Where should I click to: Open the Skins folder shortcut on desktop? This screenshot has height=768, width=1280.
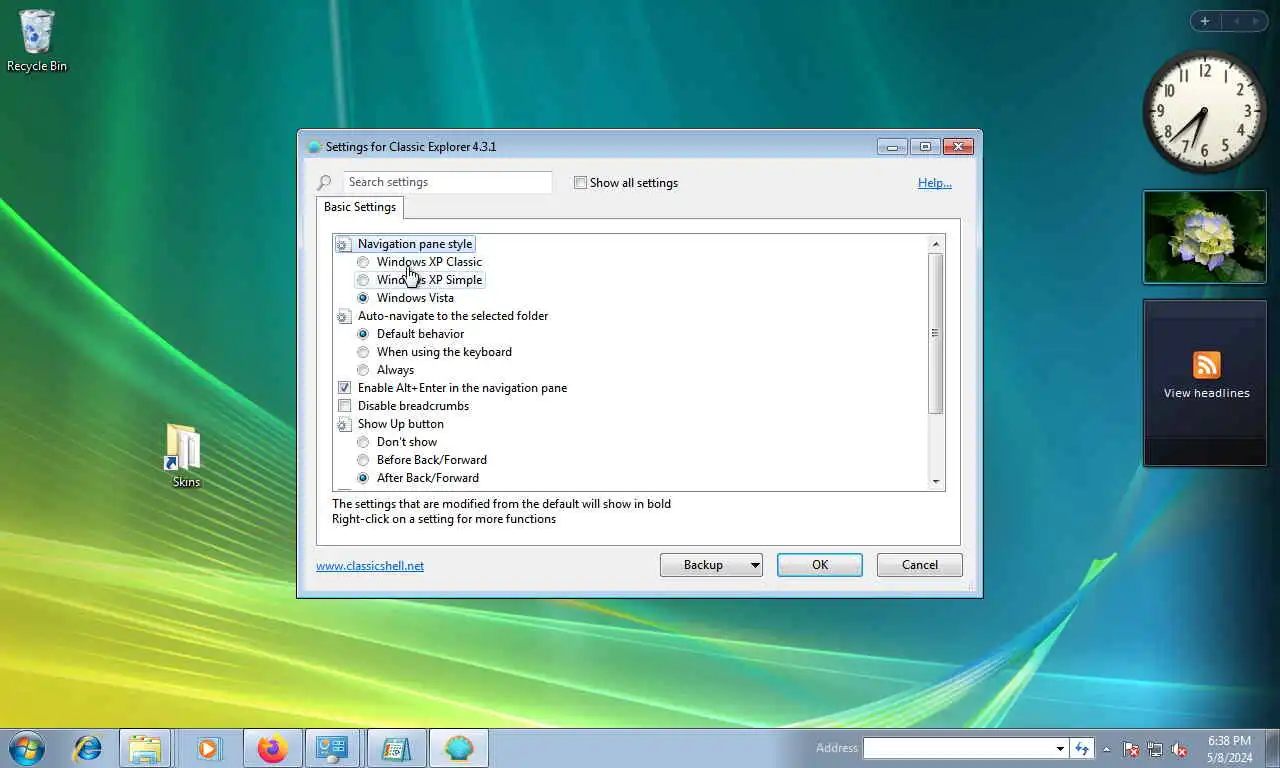185,456
